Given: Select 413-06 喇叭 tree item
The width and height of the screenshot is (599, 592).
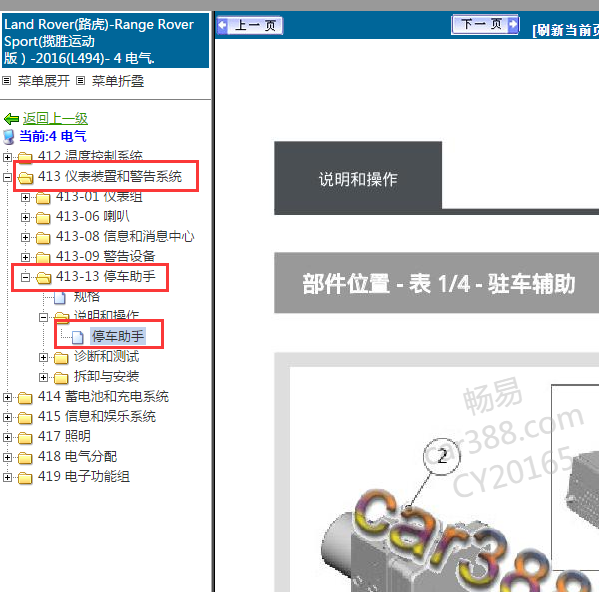Looking at the screenshot, I should coord(93,217).
